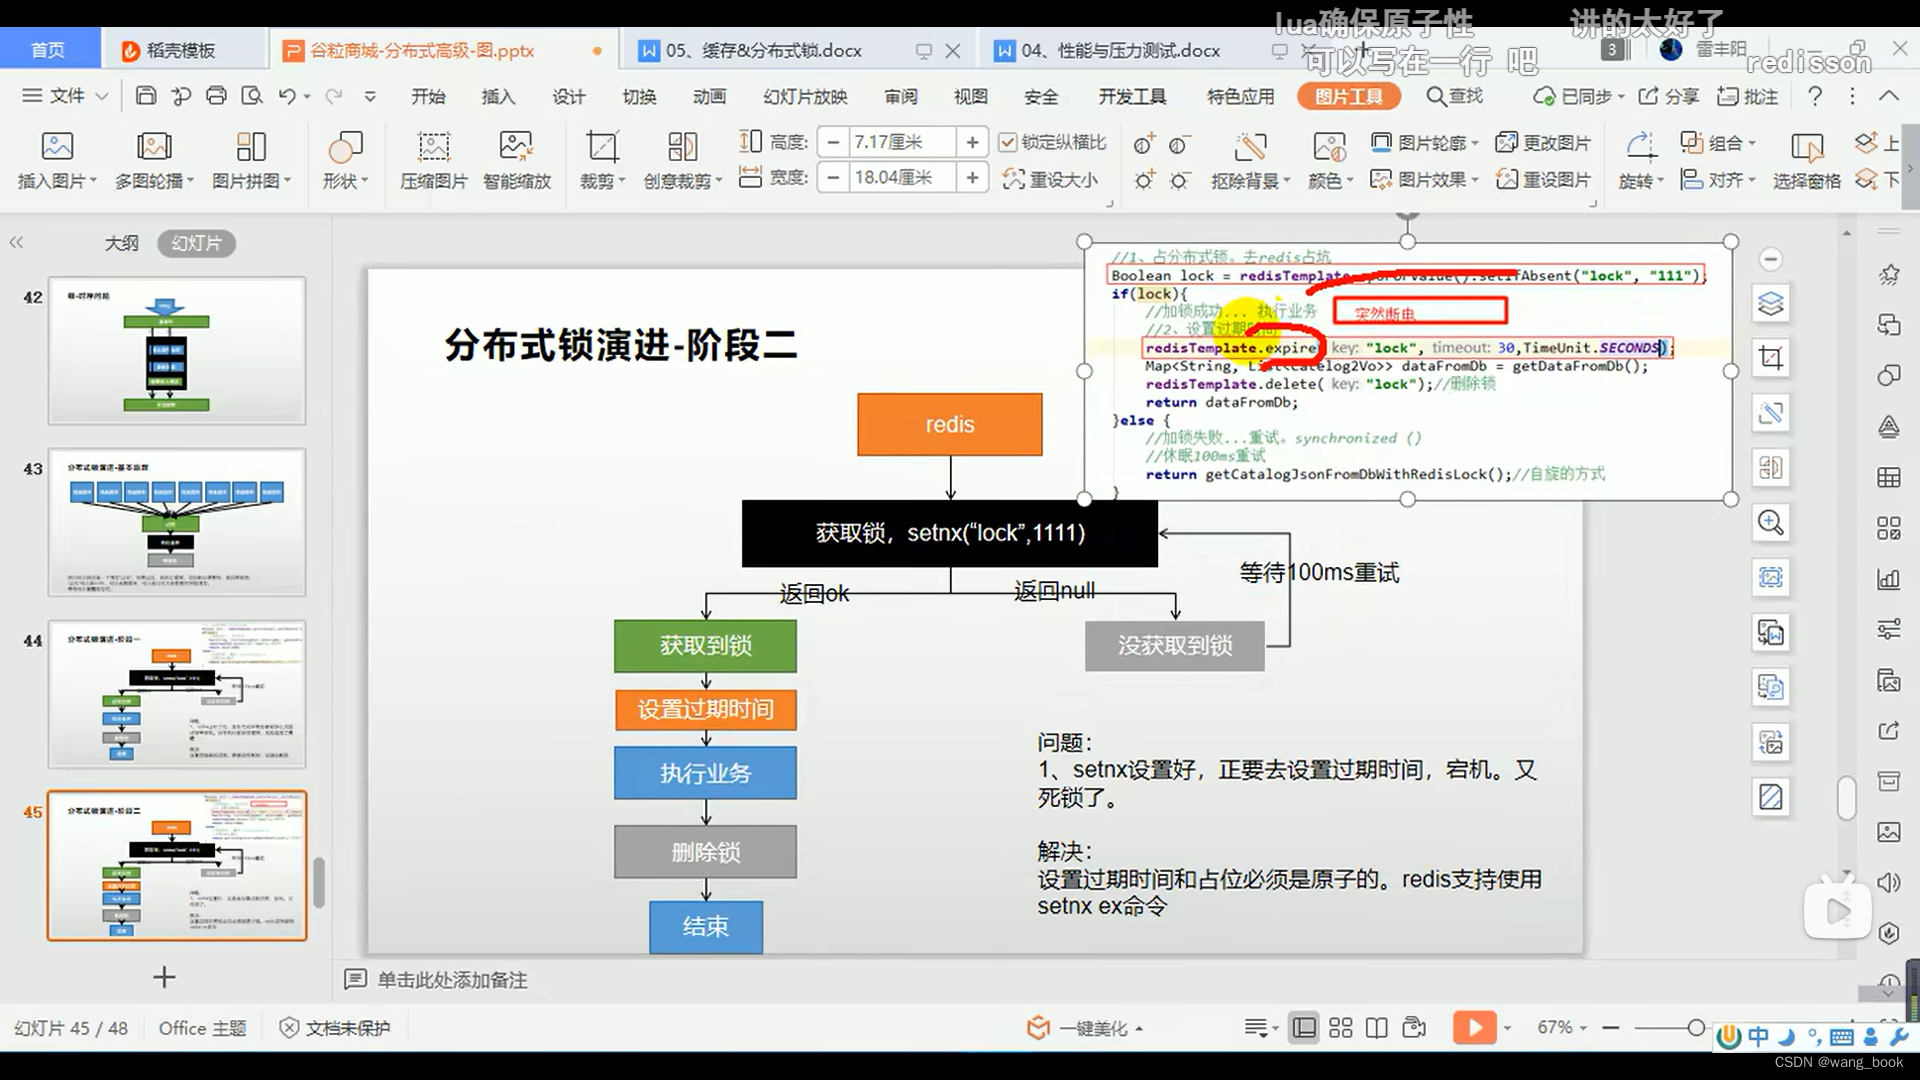Click the Insert Picture icon

(x=57, y=146)
